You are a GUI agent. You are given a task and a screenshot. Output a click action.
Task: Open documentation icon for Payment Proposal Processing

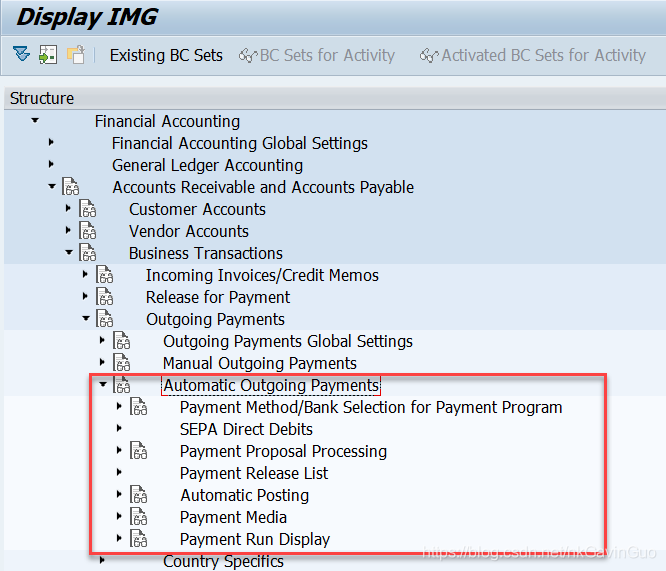click(138, 451)
